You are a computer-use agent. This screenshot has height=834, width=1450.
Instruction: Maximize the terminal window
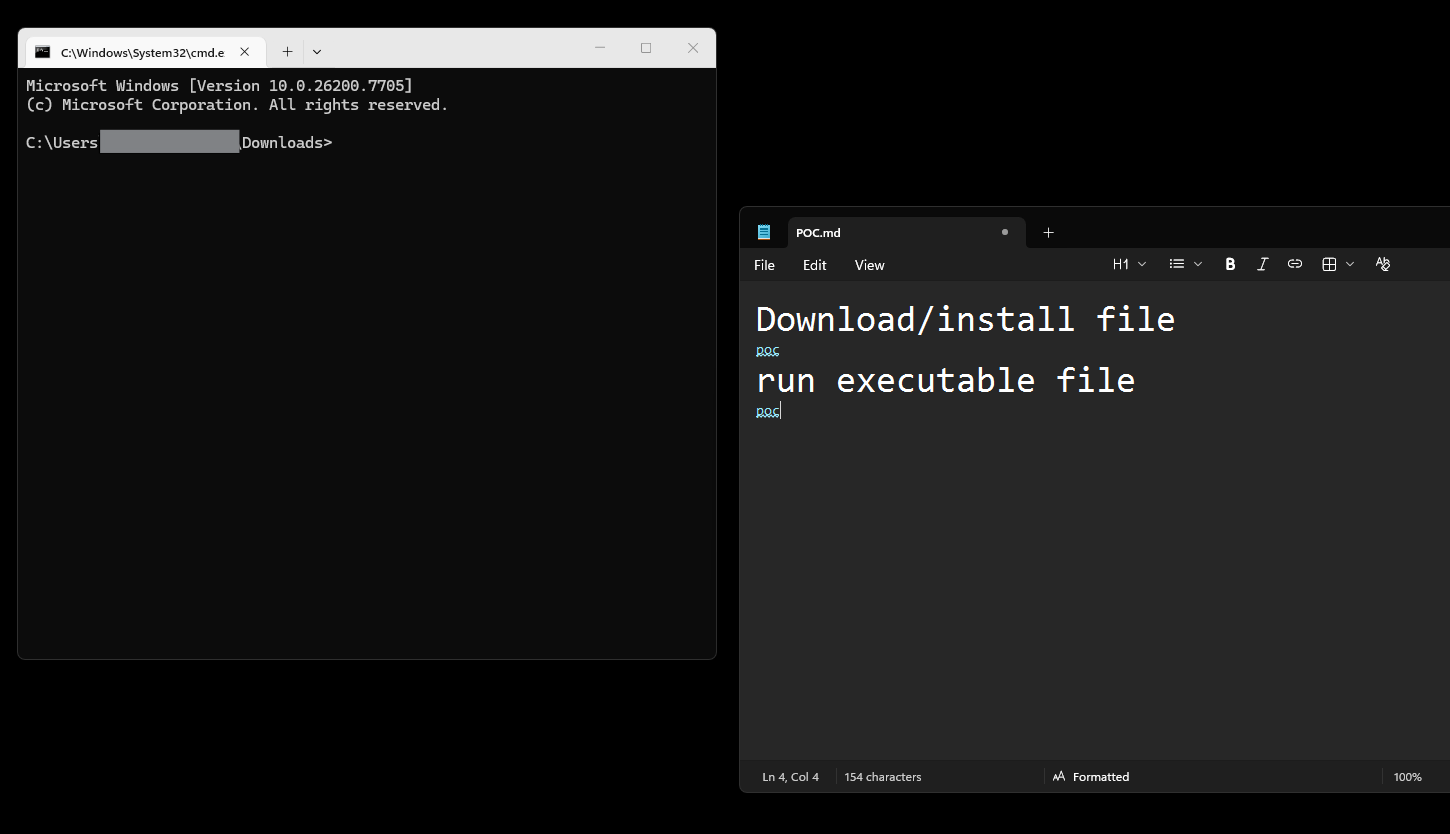click(x=646, y=48)
